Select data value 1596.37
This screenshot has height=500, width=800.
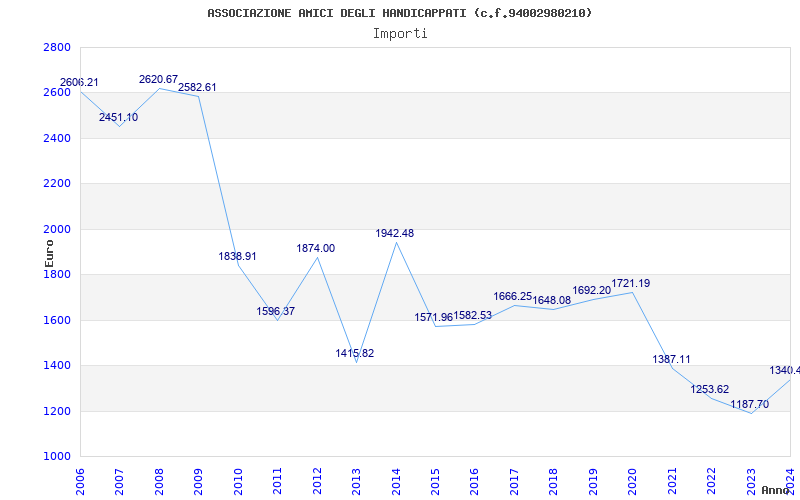pos(276,311)
